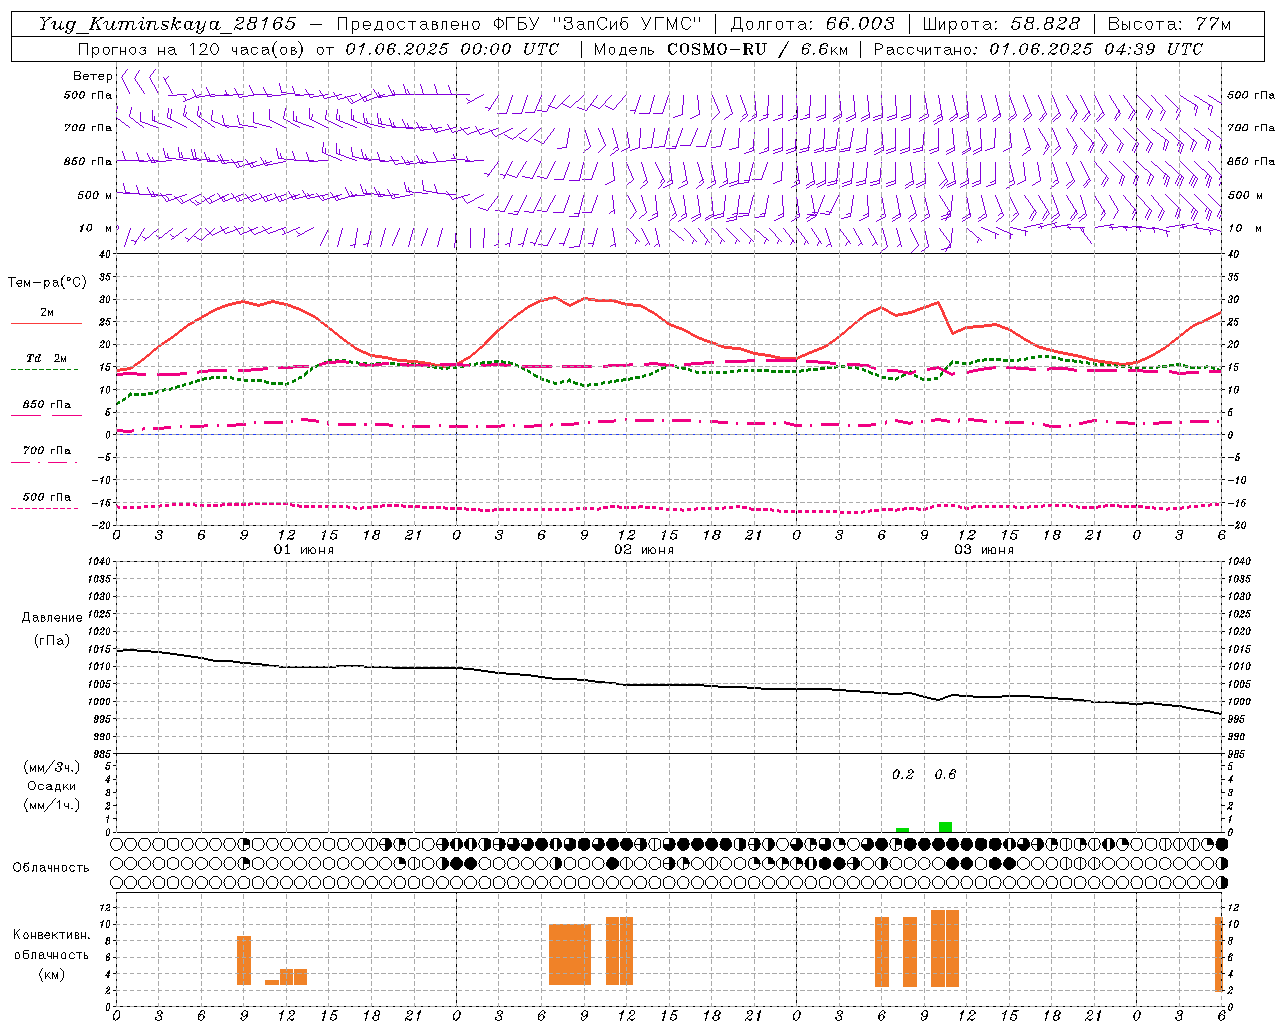The height and width of the screenshot is (1024, 1280).
Task: Click the "(мм/1ч.)" precipitation unit label
Action: (x=52, y=805)
